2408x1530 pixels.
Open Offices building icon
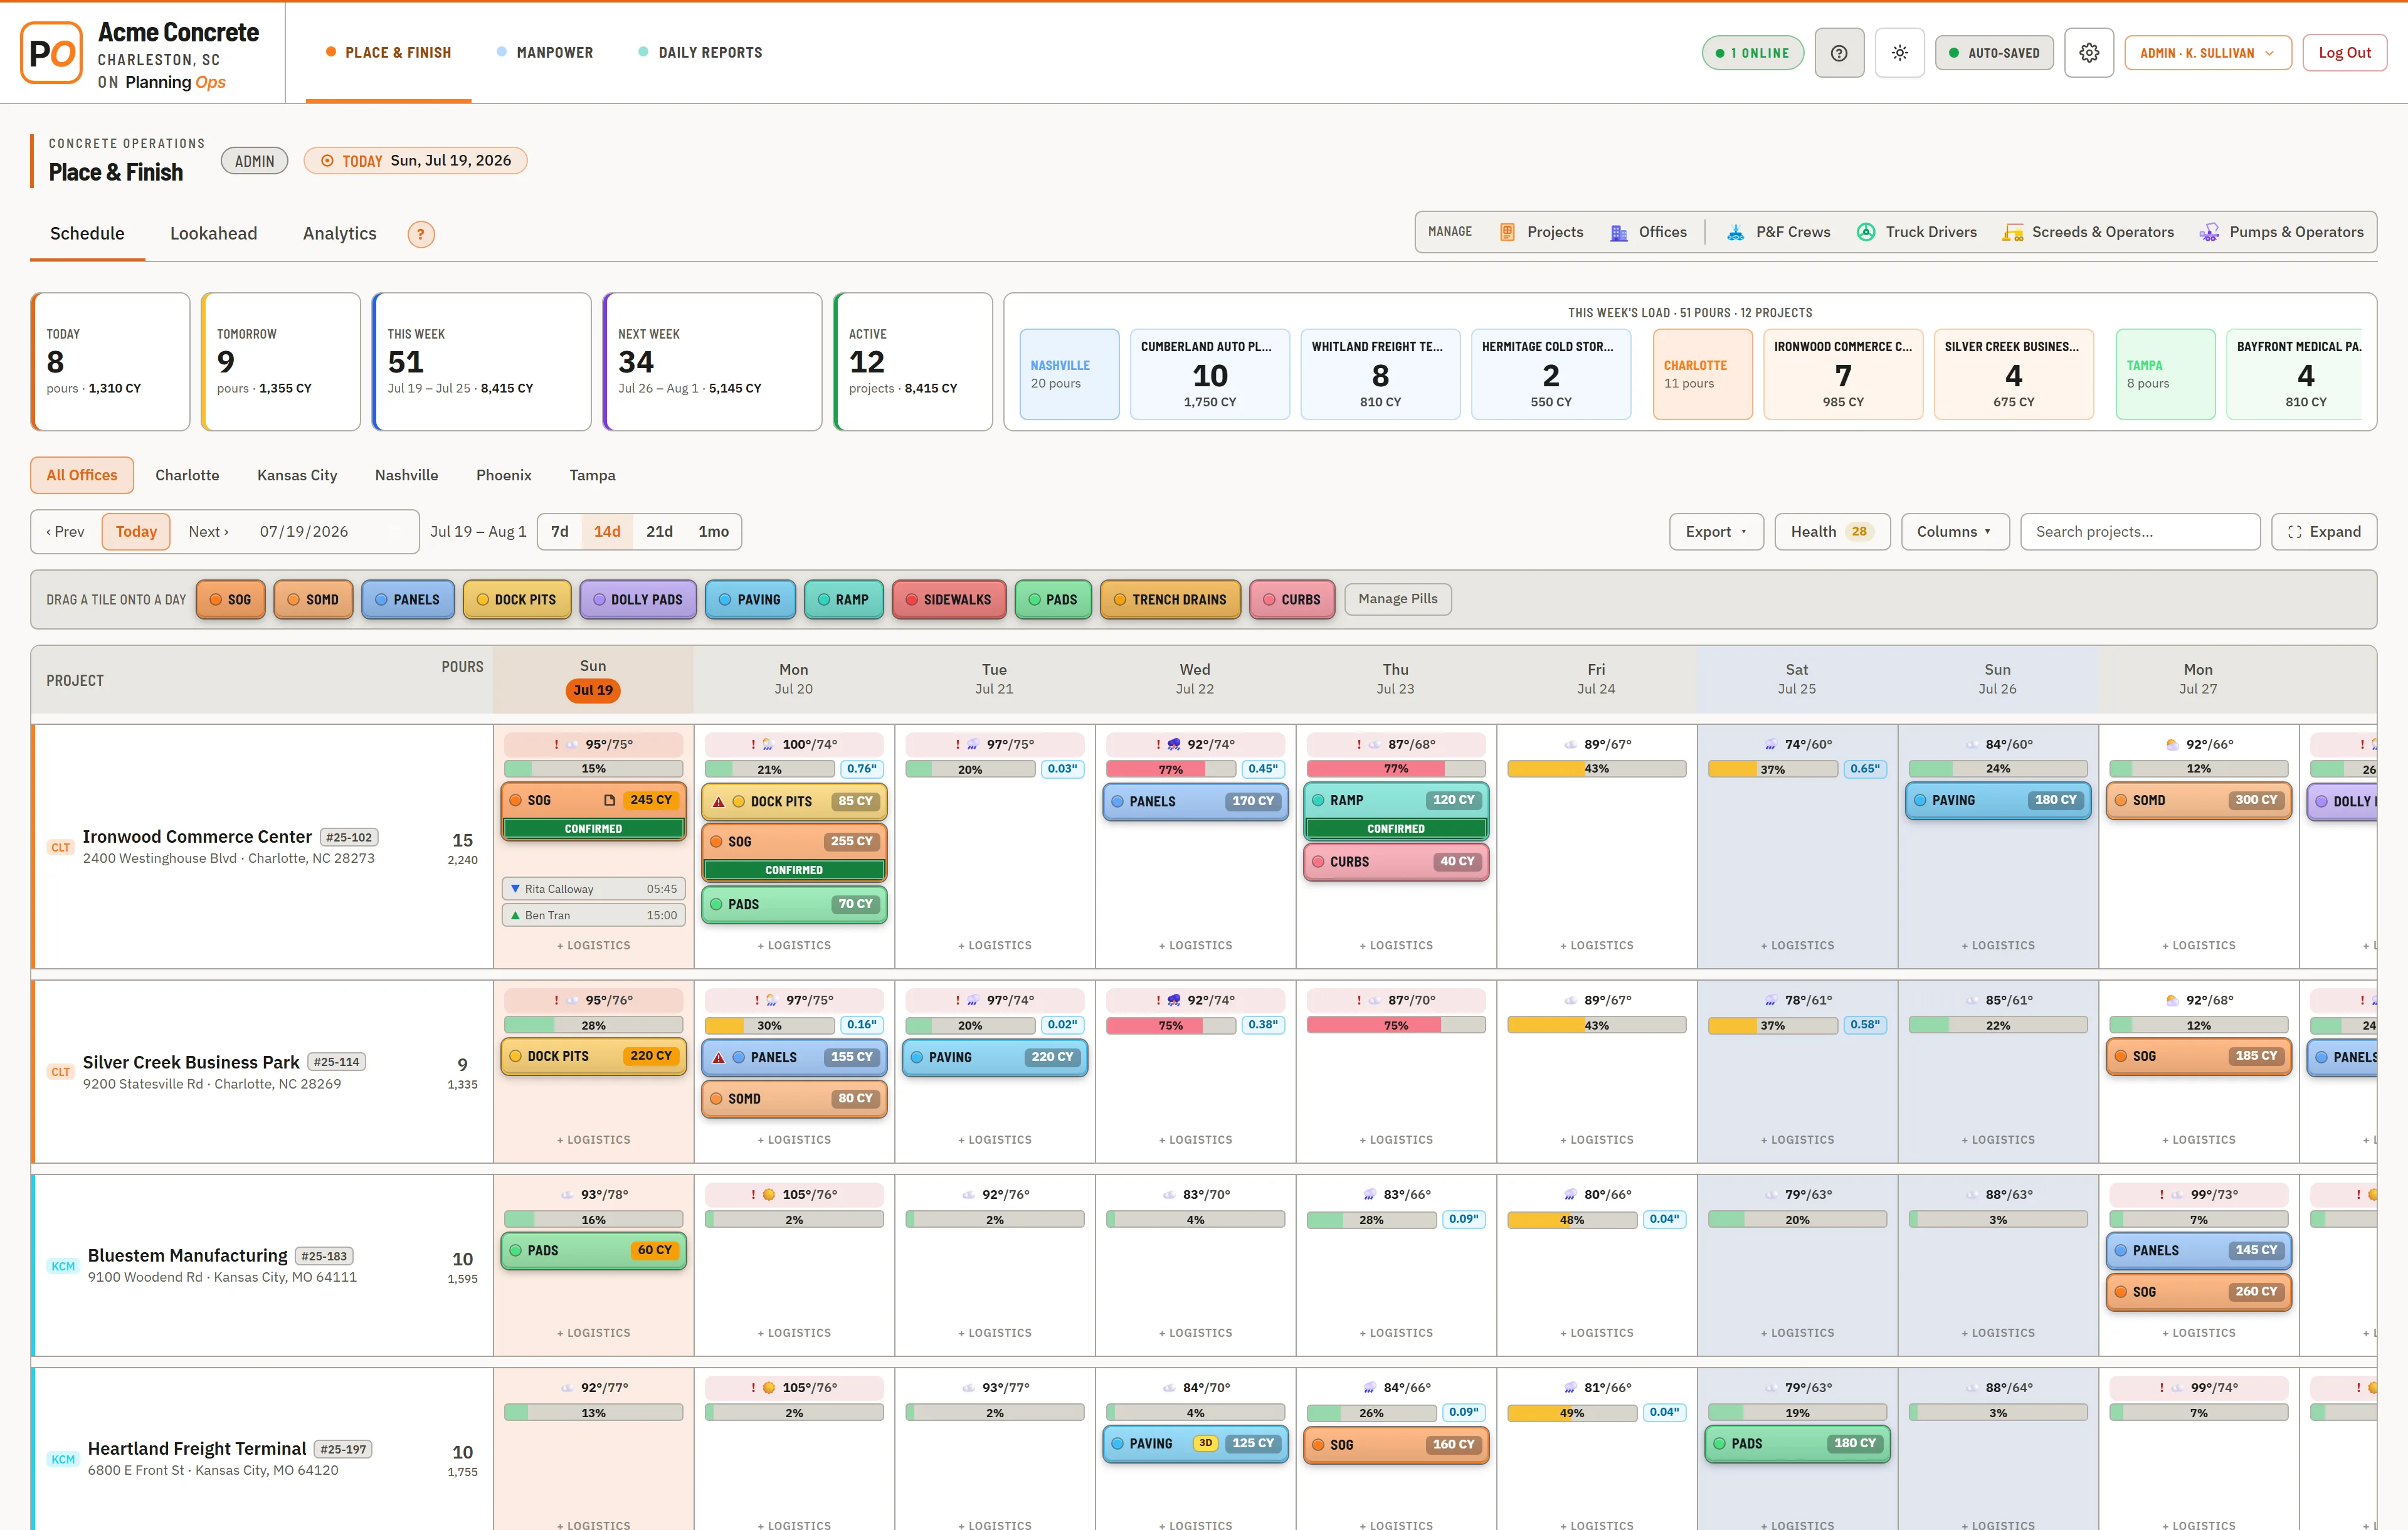(x=1618, y=232)
